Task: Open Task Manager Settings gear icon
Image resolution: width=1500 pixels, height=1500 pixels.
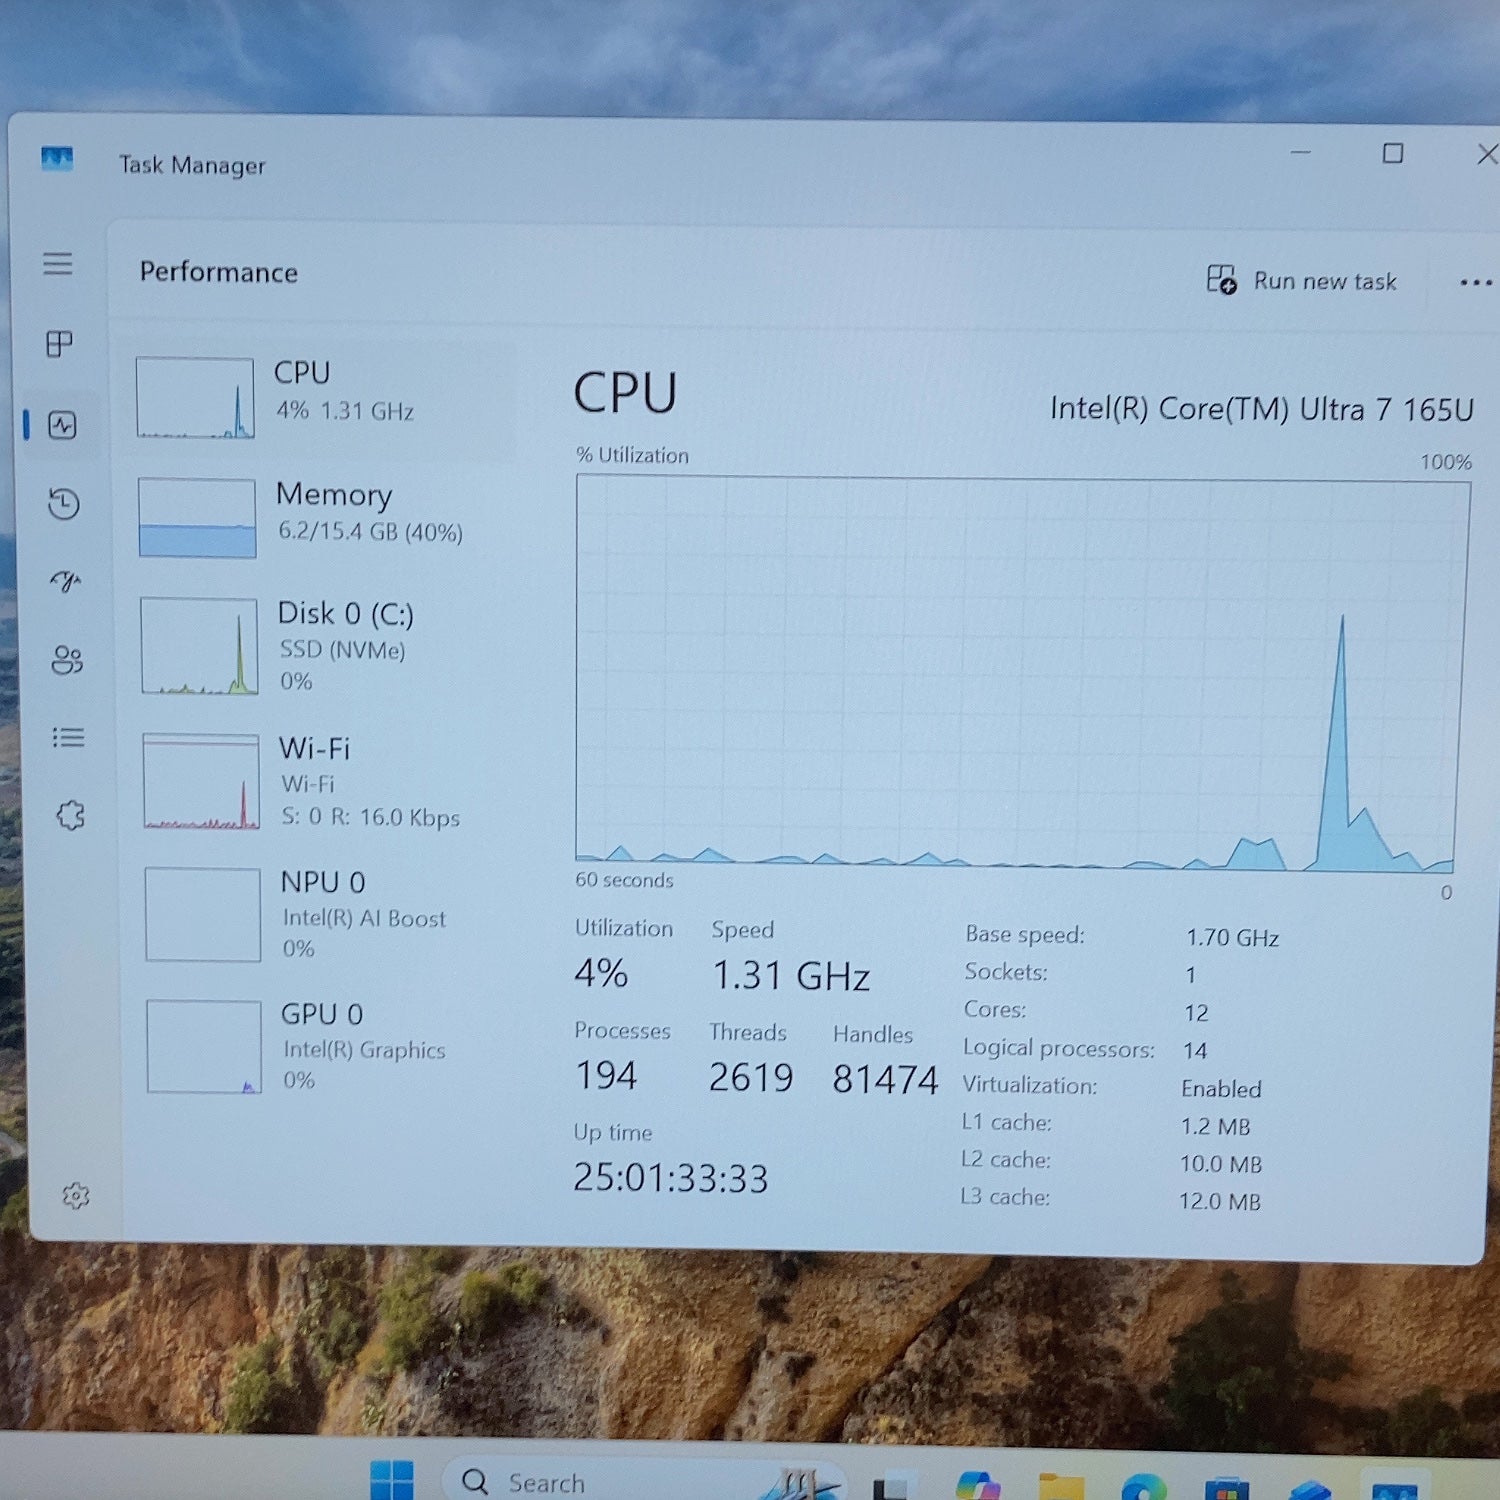Action: point(76,1196)
